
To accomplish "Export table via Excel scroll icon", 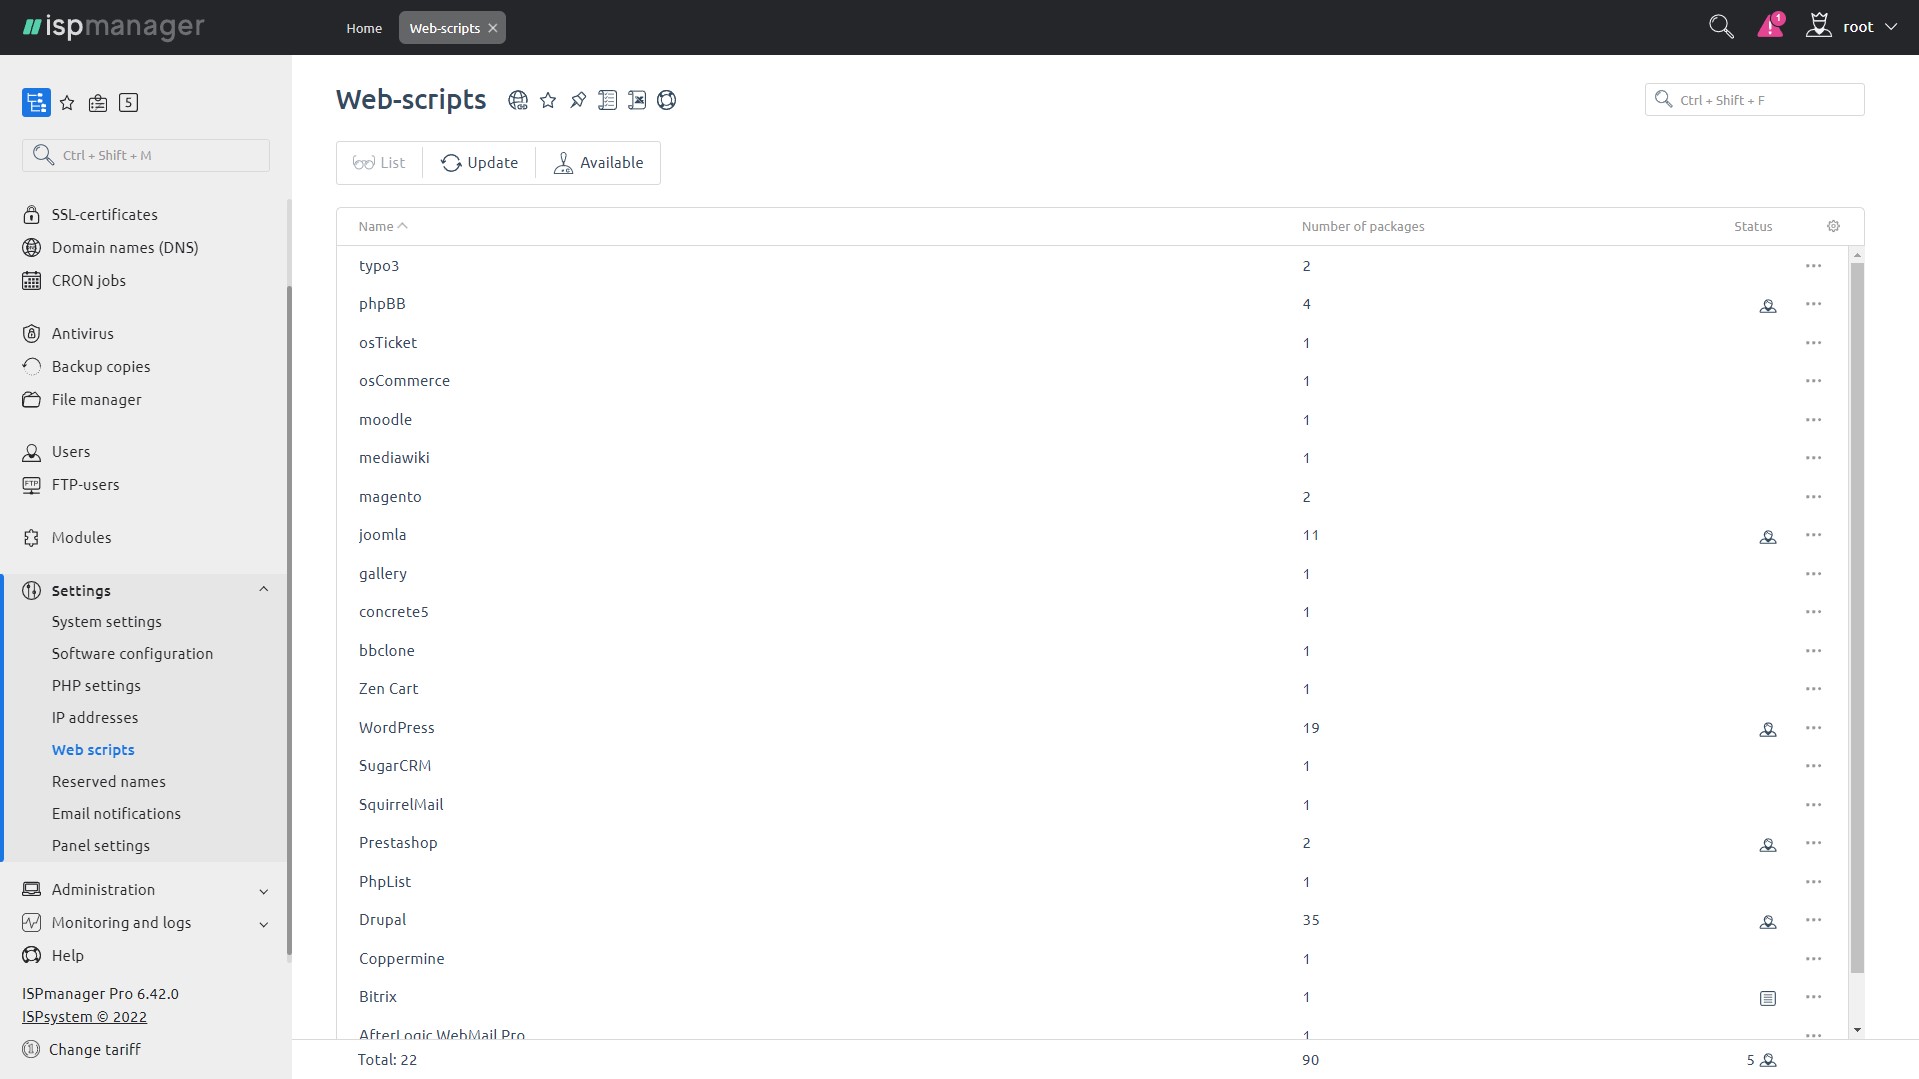I will [637, 100].
